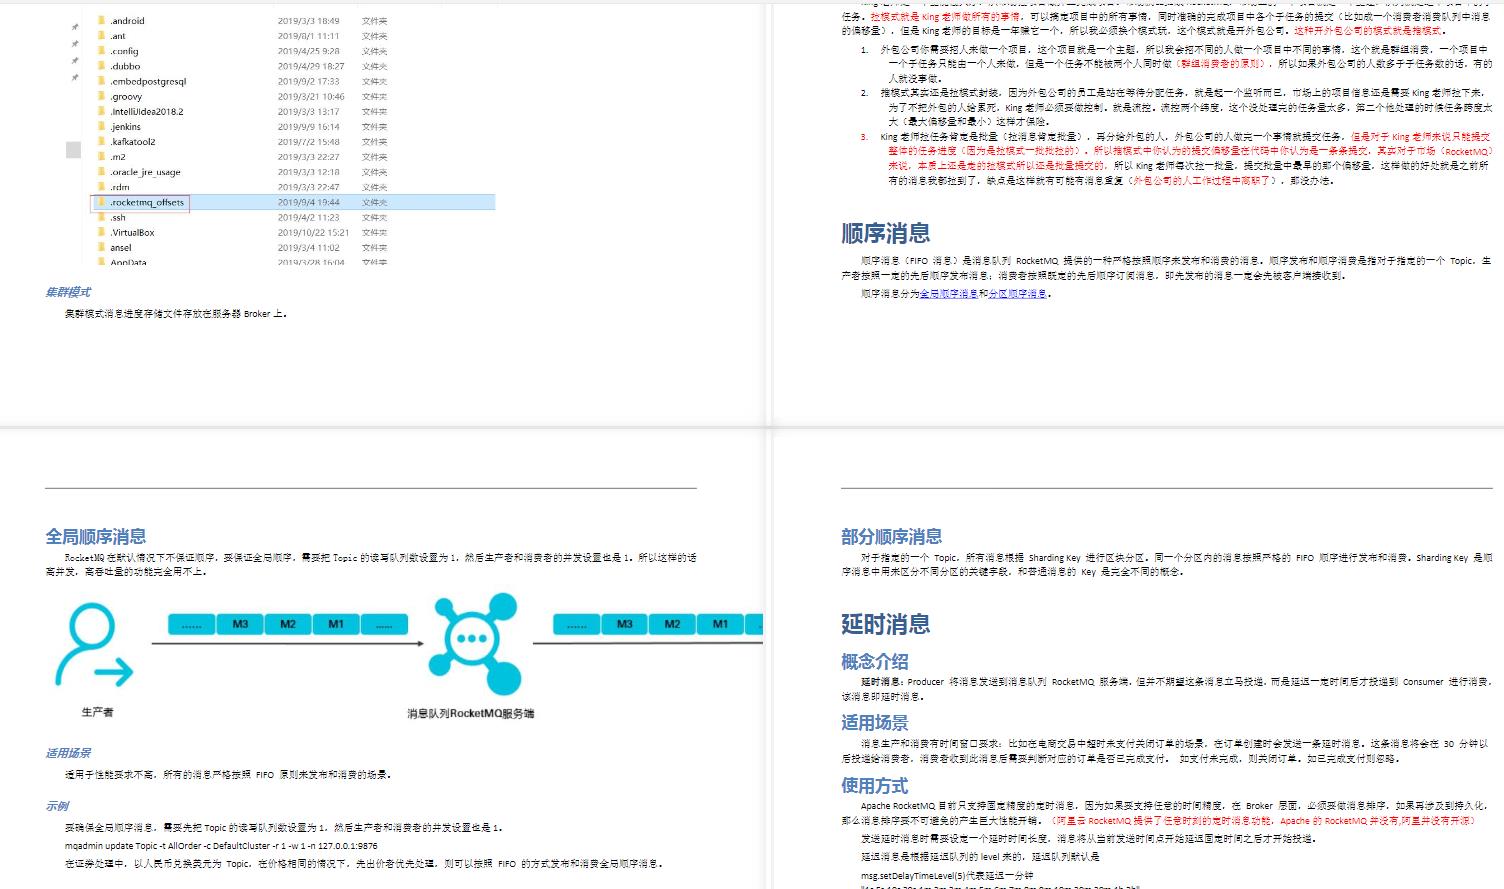Select the .m2 folder name
1504x889 pixels.
118,157
